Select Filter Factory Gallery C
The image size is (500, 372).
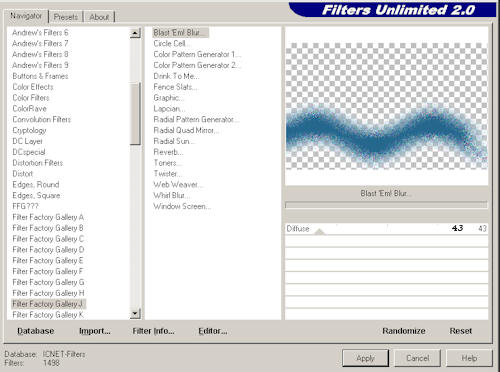[48, 239]
